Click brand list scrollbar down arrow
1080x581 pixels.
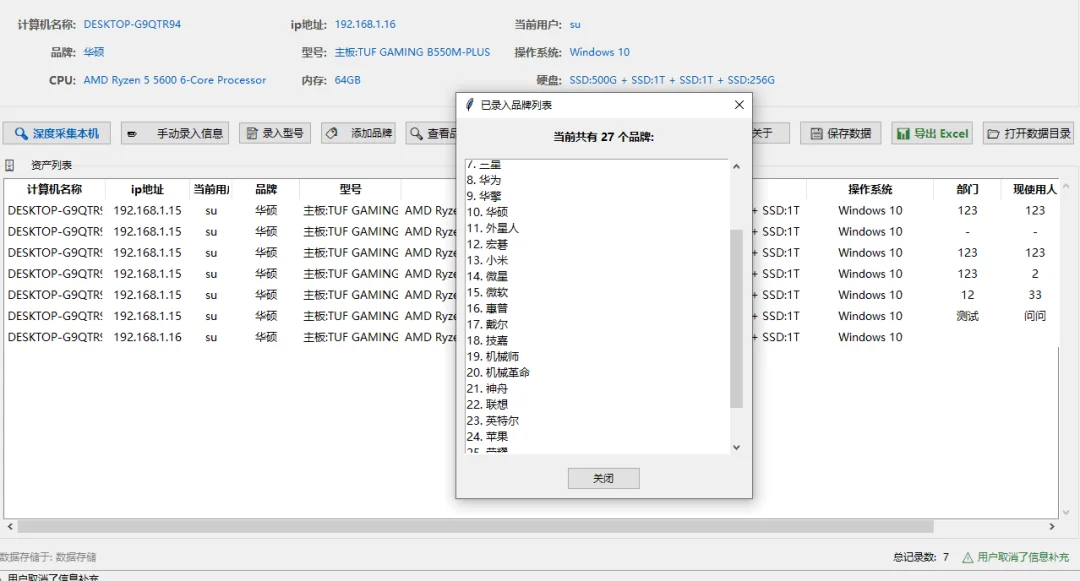click(x=736, y=447)
